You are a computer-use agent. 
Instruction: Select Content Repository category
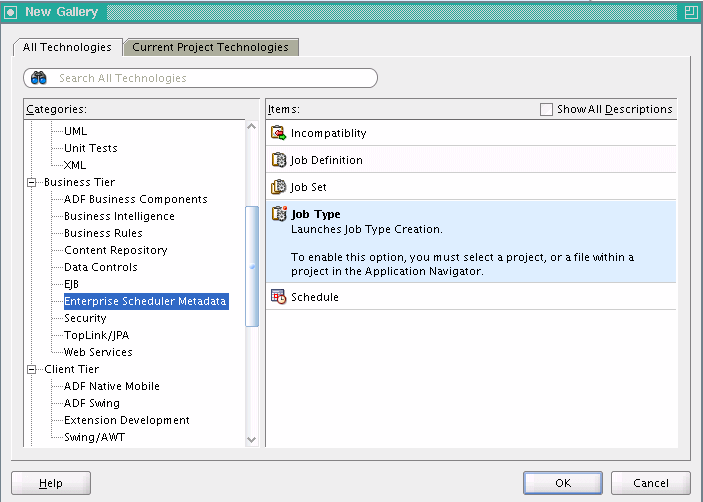pos(116,250)
